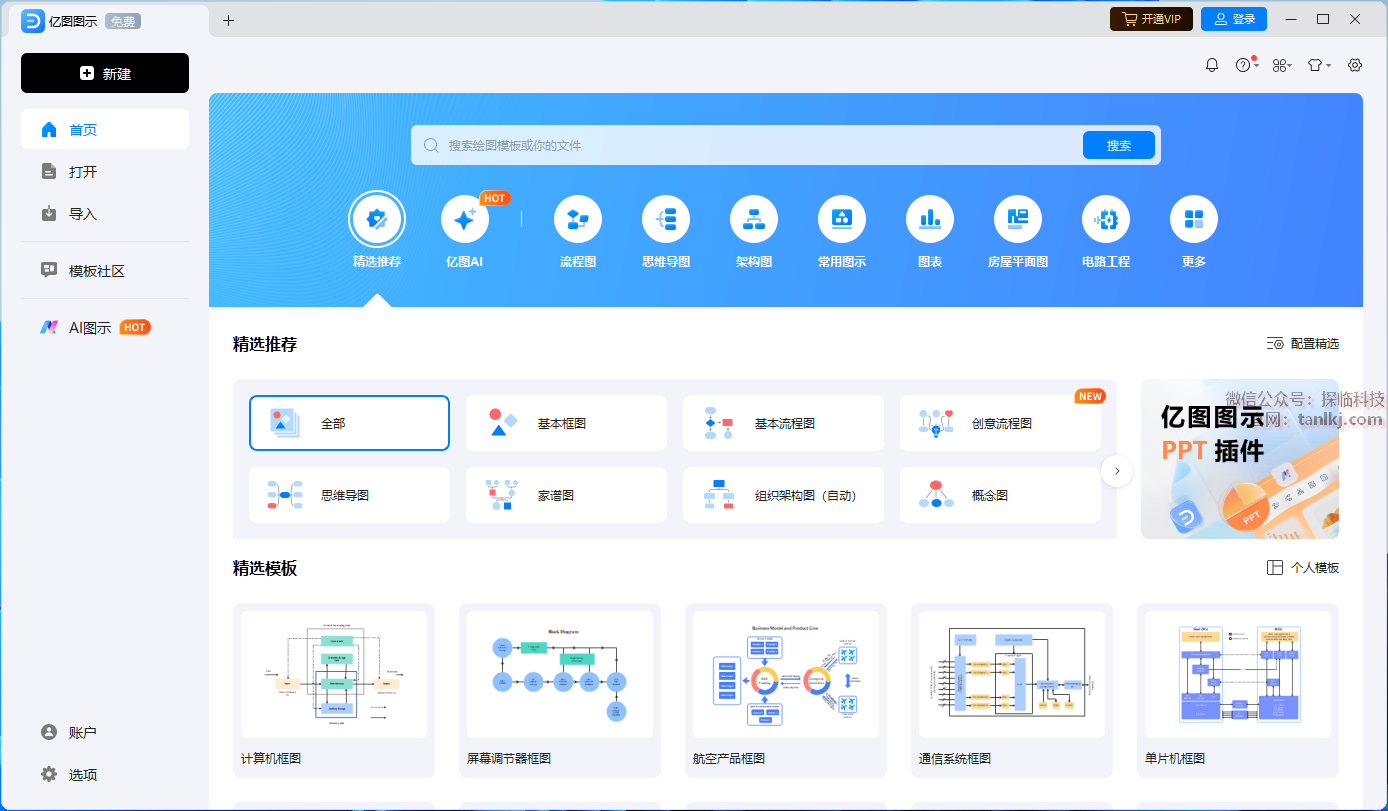Open the 架构图 category icon
Image resolution: width=1388 pixels, height=811 pixels.
(753, 220)
